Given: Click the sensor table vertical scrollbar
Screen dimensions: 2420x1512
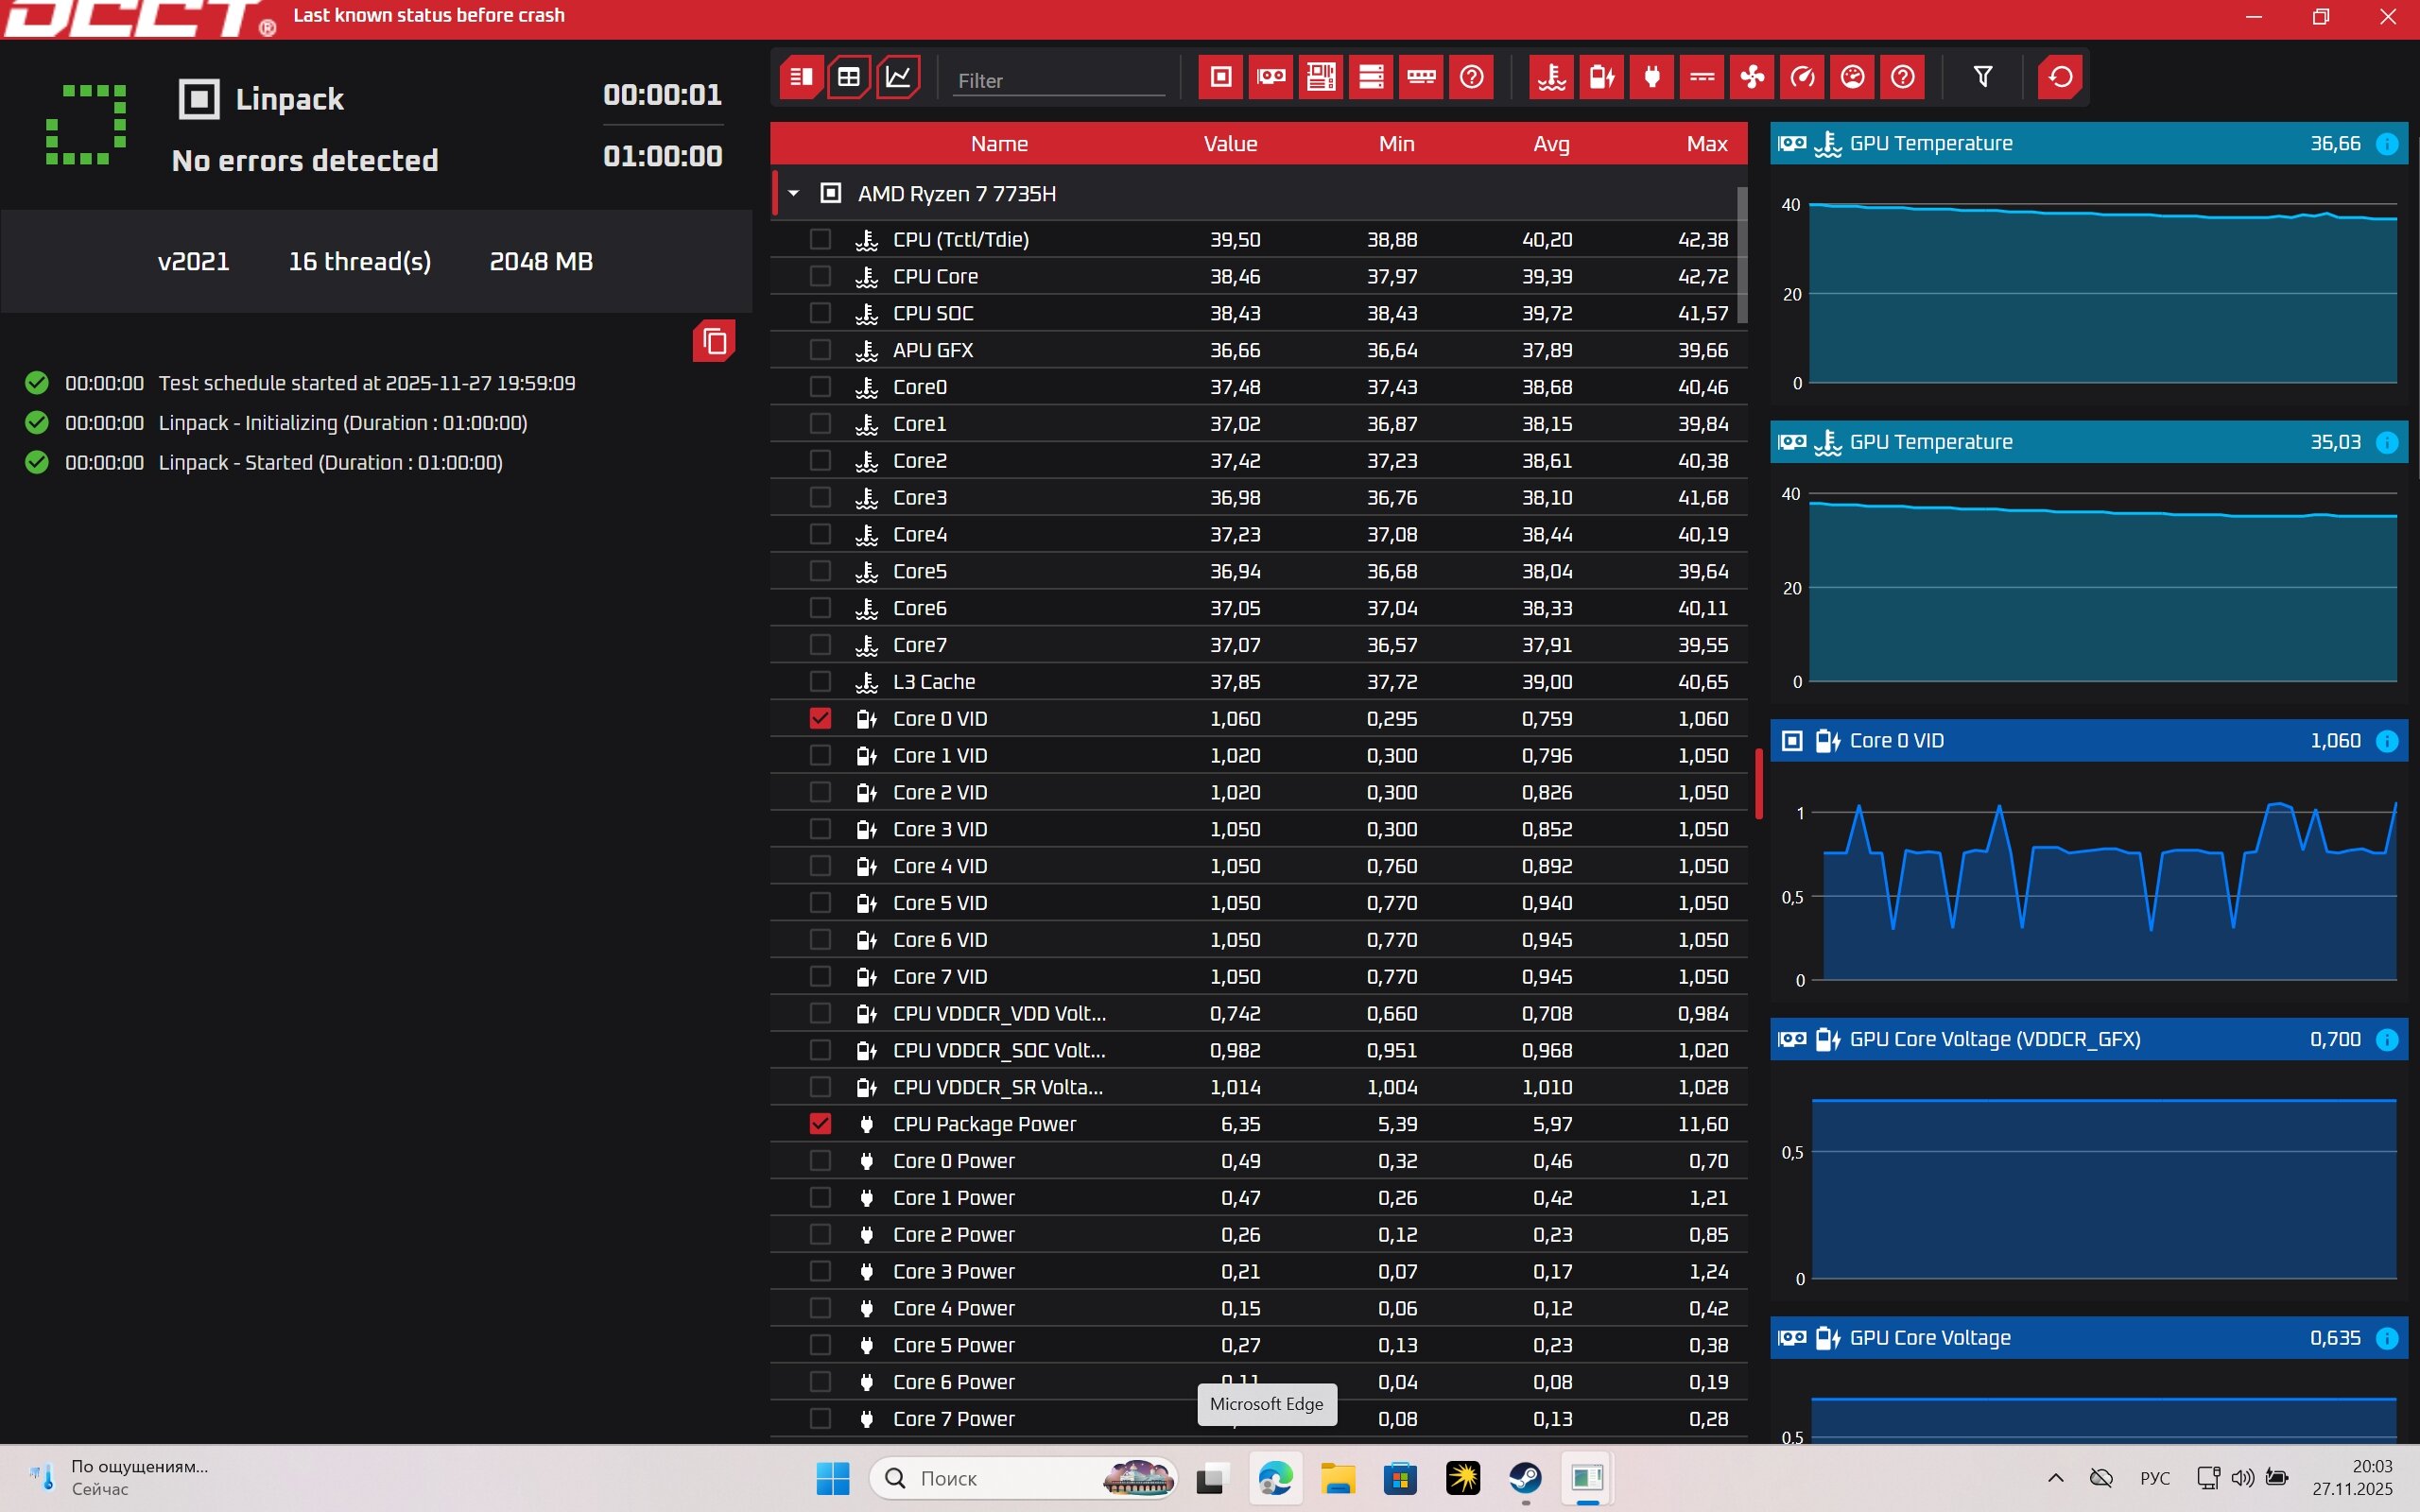Looking at the screenshot, I should (x=1742, y=256).
